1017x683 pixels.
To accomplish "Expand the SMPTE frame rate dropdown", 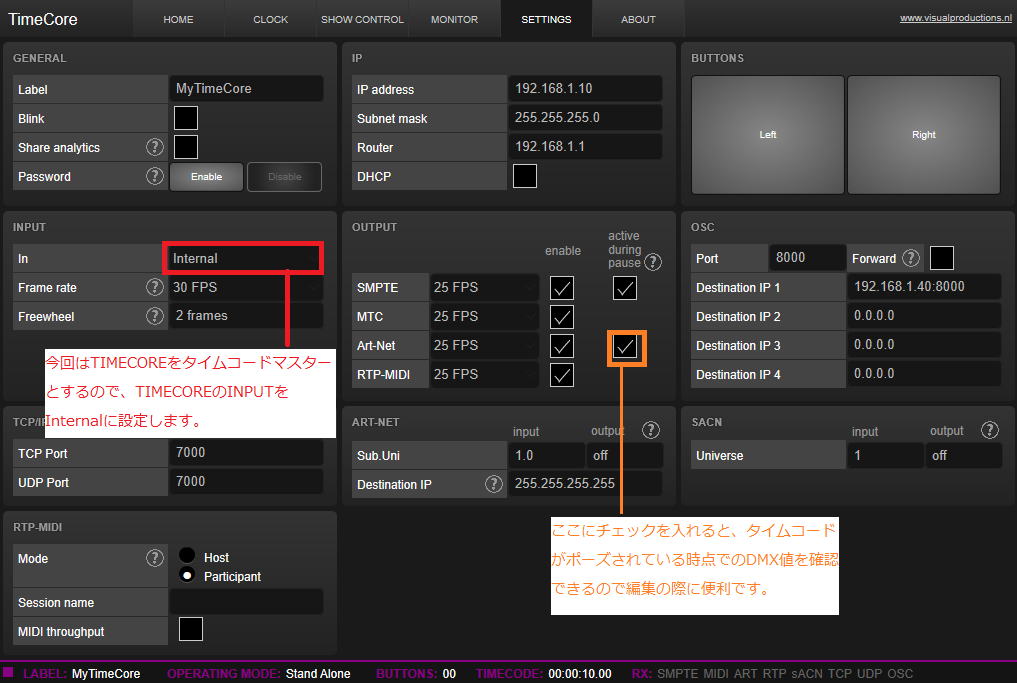I will coord(485,287).
